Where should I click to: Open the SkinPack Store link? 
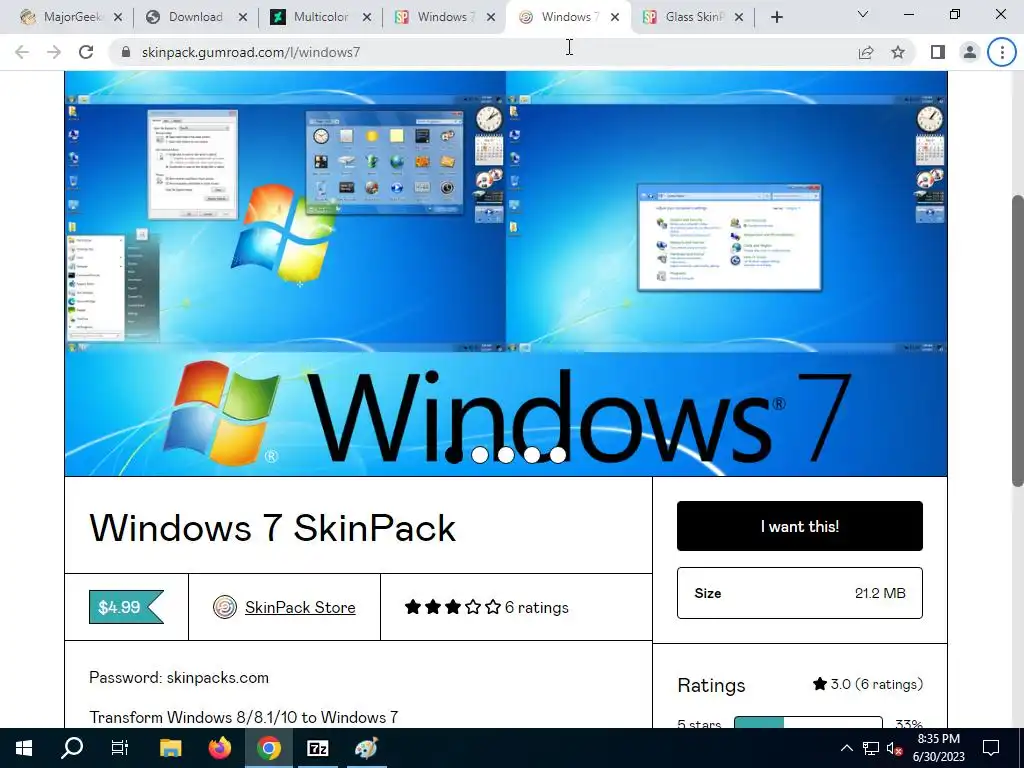(x=300, y=607)
